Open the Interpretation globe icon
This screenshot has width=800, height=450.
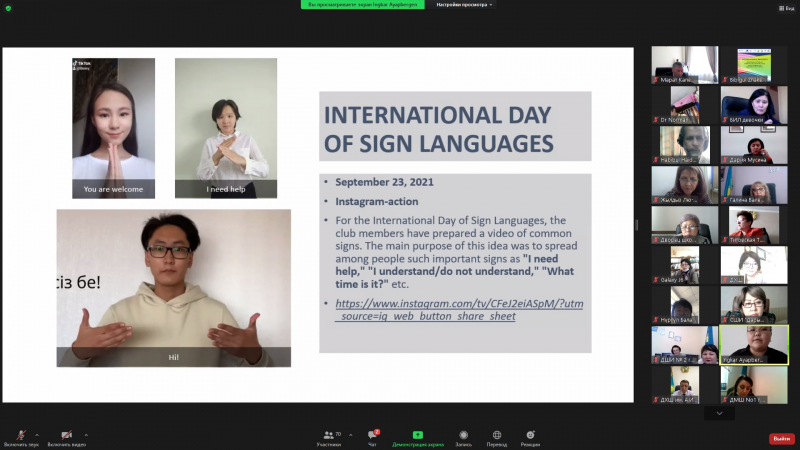pos(497,437)
